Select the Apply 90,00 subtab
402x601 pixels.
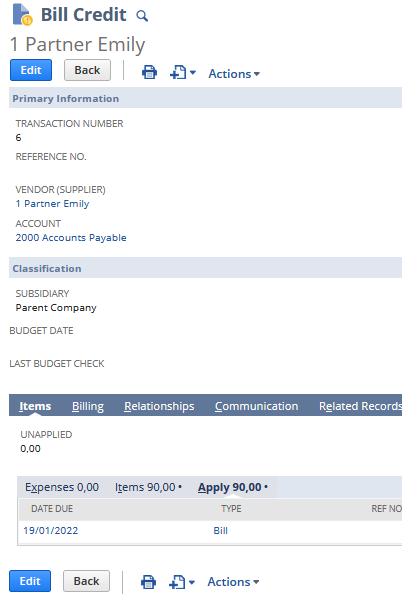233,487
